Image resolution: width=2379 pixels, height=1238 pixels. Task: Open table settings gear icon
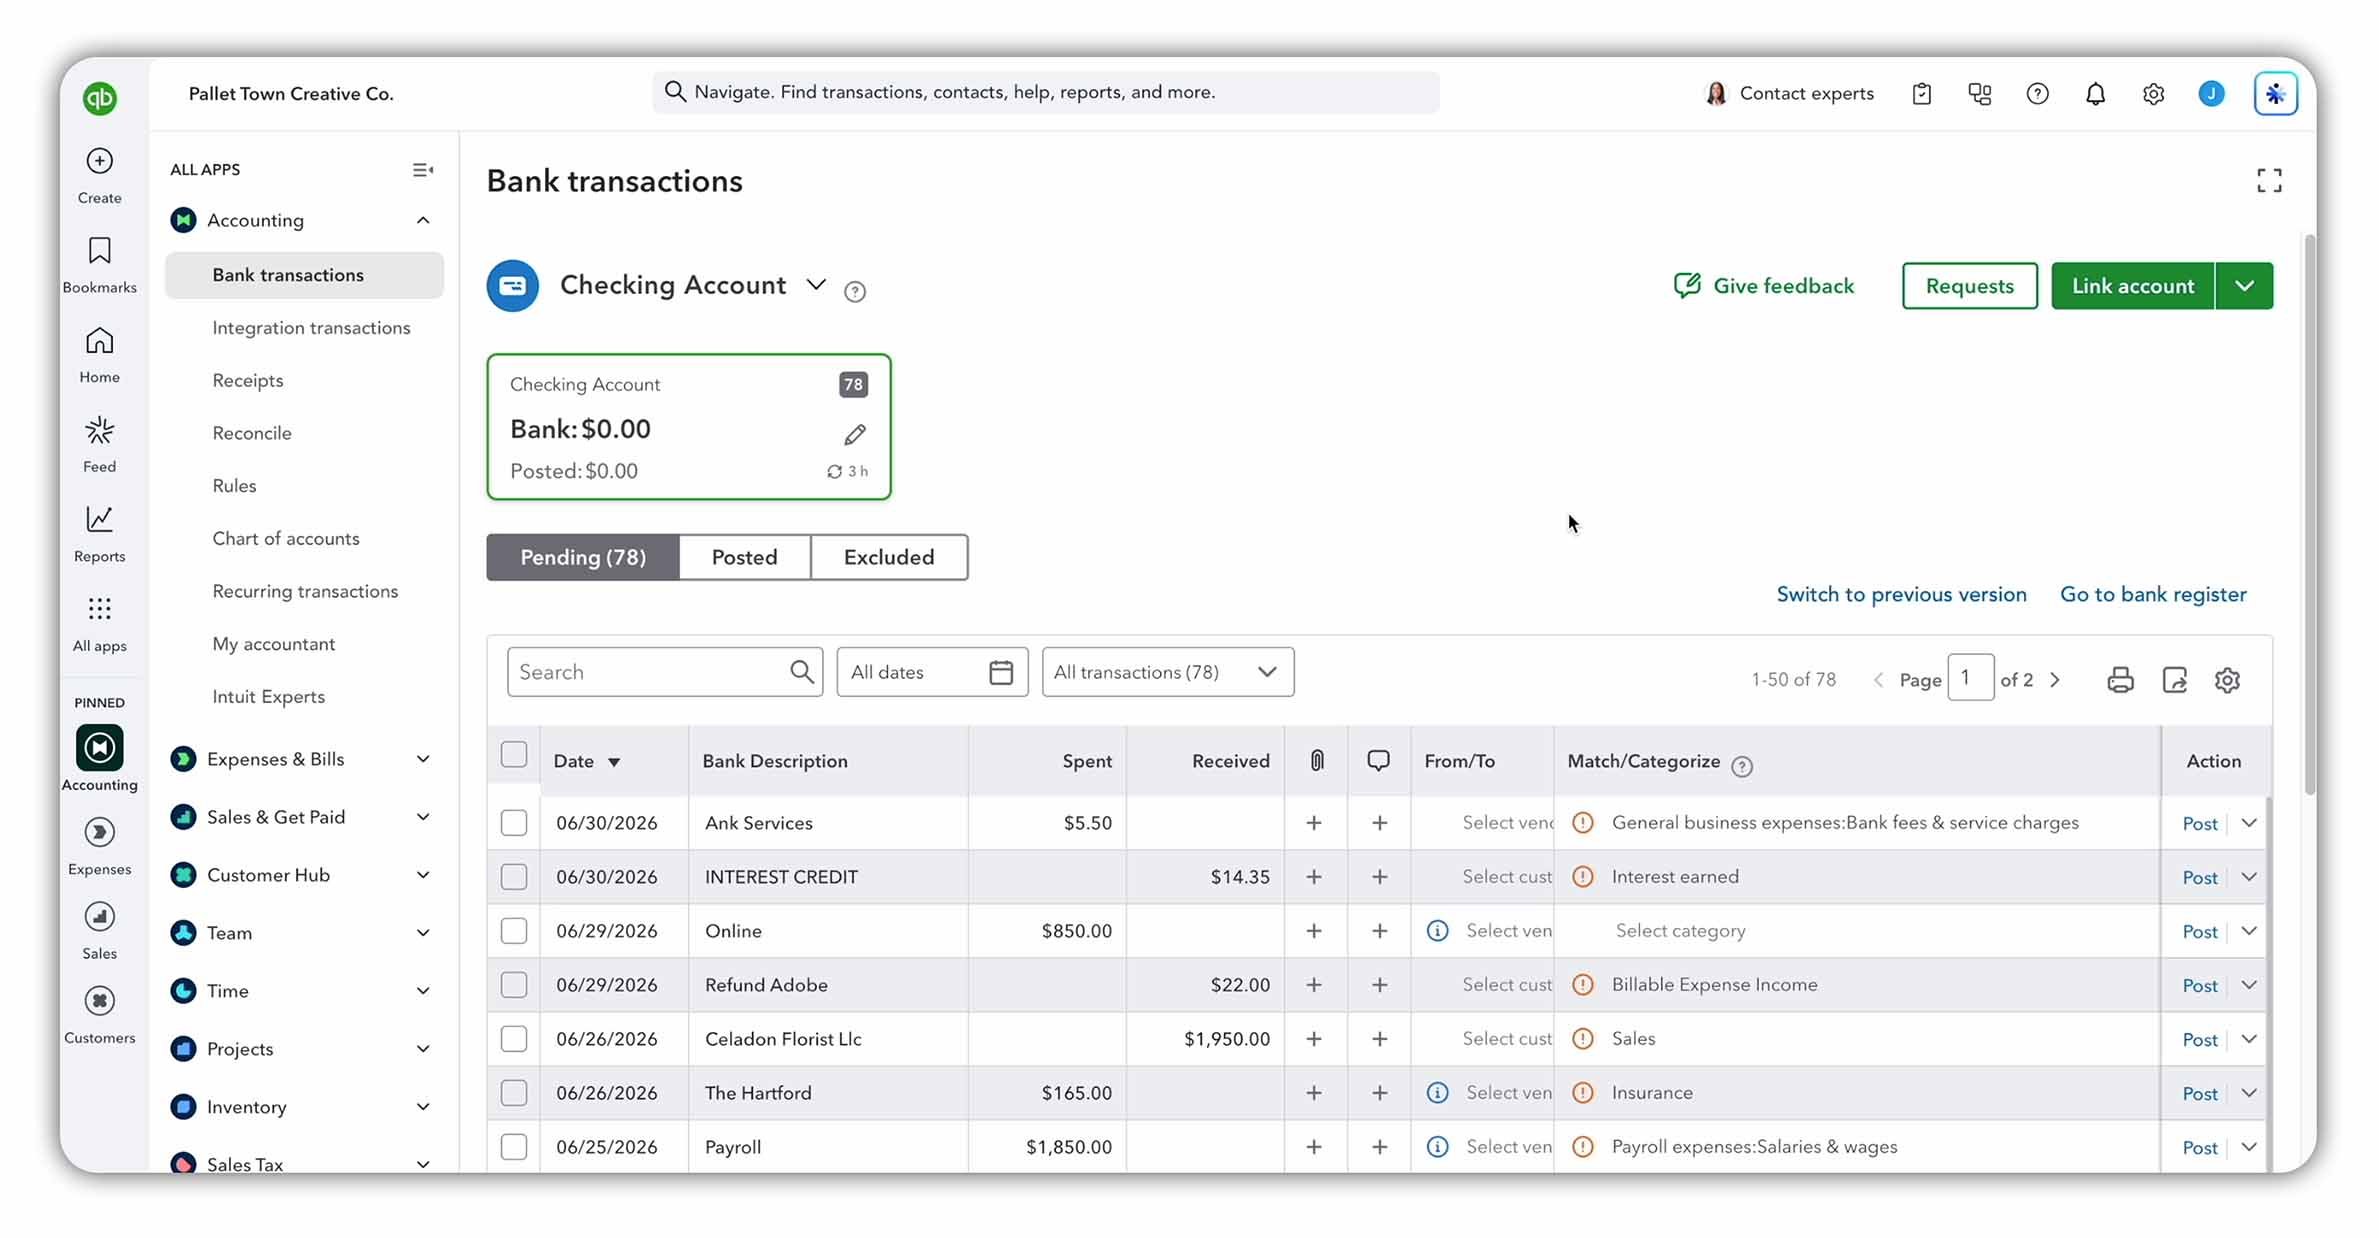2227,680
